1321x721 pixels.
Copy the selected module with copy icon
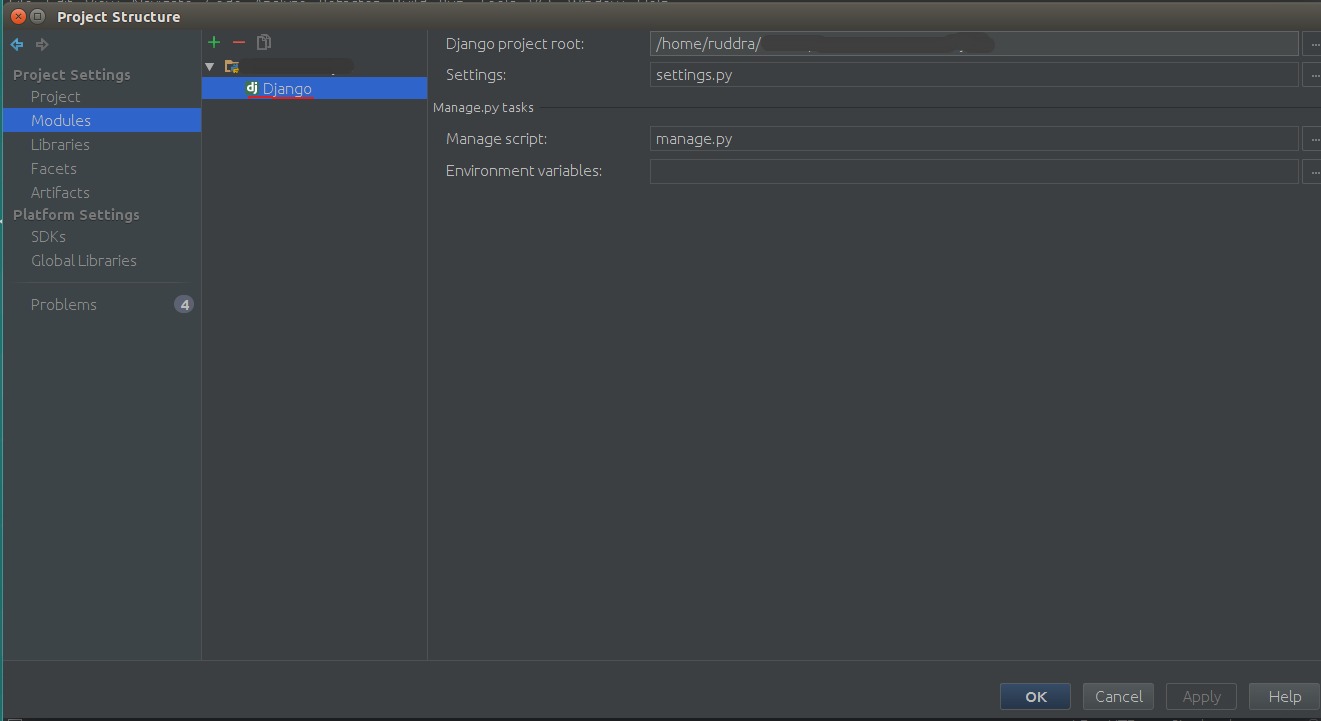click(264, 42)
